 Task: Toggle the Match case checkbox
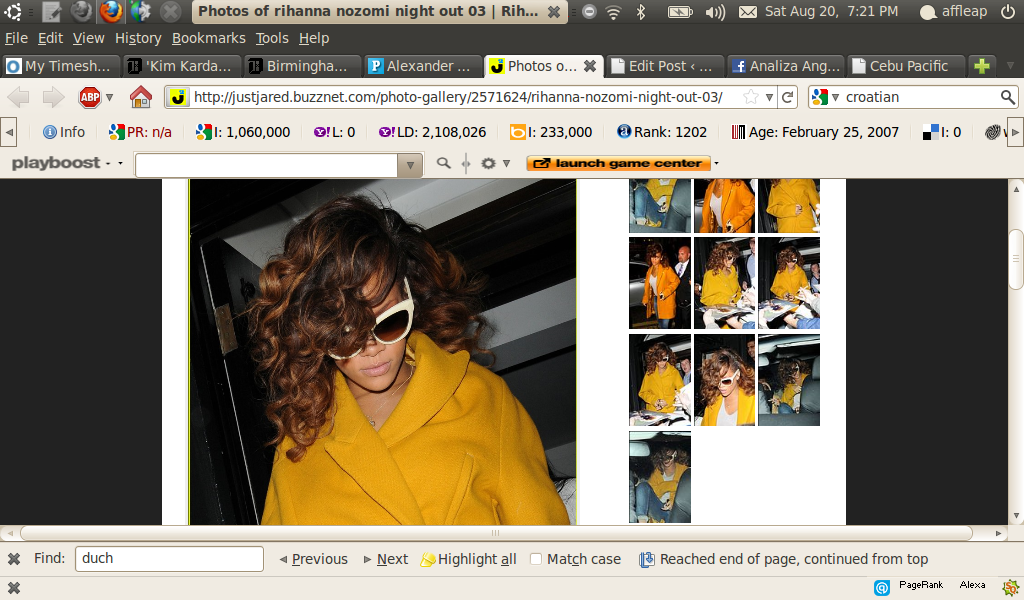click(536, 559)
